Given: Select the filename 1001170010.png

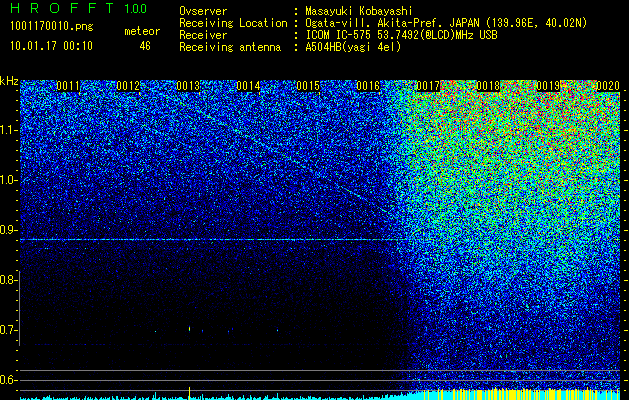Looking at the screenshot, I should [x=52, y=27].
